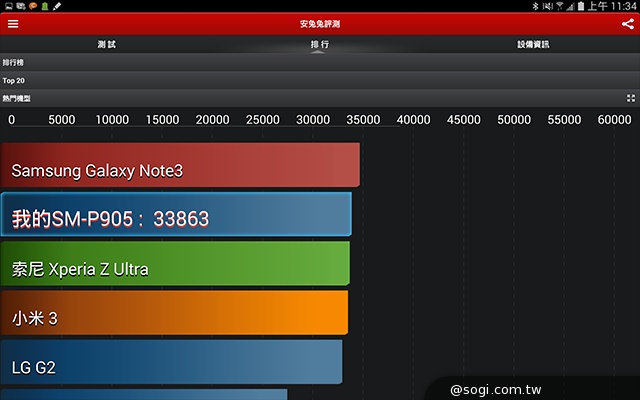The height and width of the screenshot is (400, 640).
Task: Tap the pen notification icon in the status bar
Action: pos(56,6)
